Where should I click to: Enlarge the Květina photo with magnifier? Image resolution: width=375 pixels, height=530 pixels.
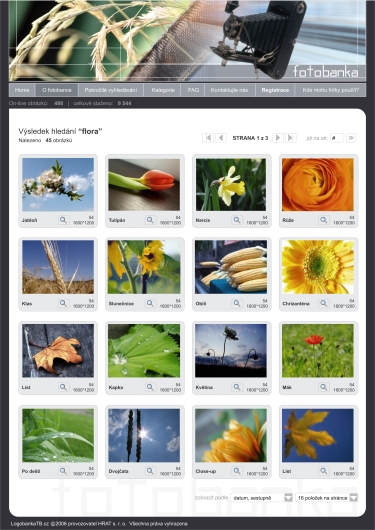point(237,387)
